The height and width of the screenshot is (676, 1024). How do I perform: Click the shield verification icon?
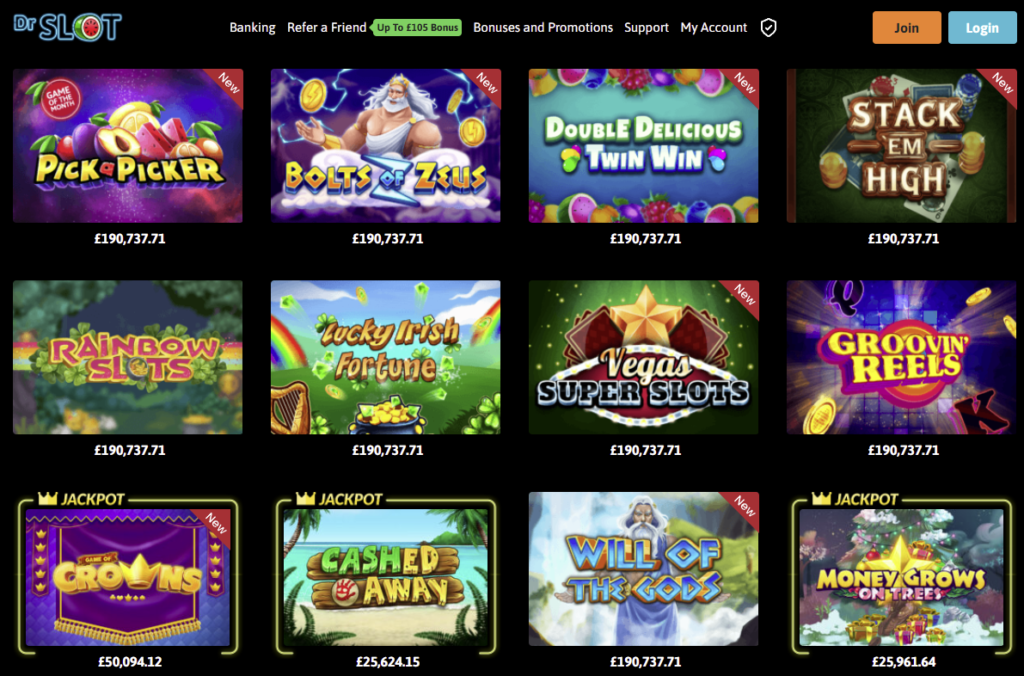pyautogui.click(x=769, y=27)
